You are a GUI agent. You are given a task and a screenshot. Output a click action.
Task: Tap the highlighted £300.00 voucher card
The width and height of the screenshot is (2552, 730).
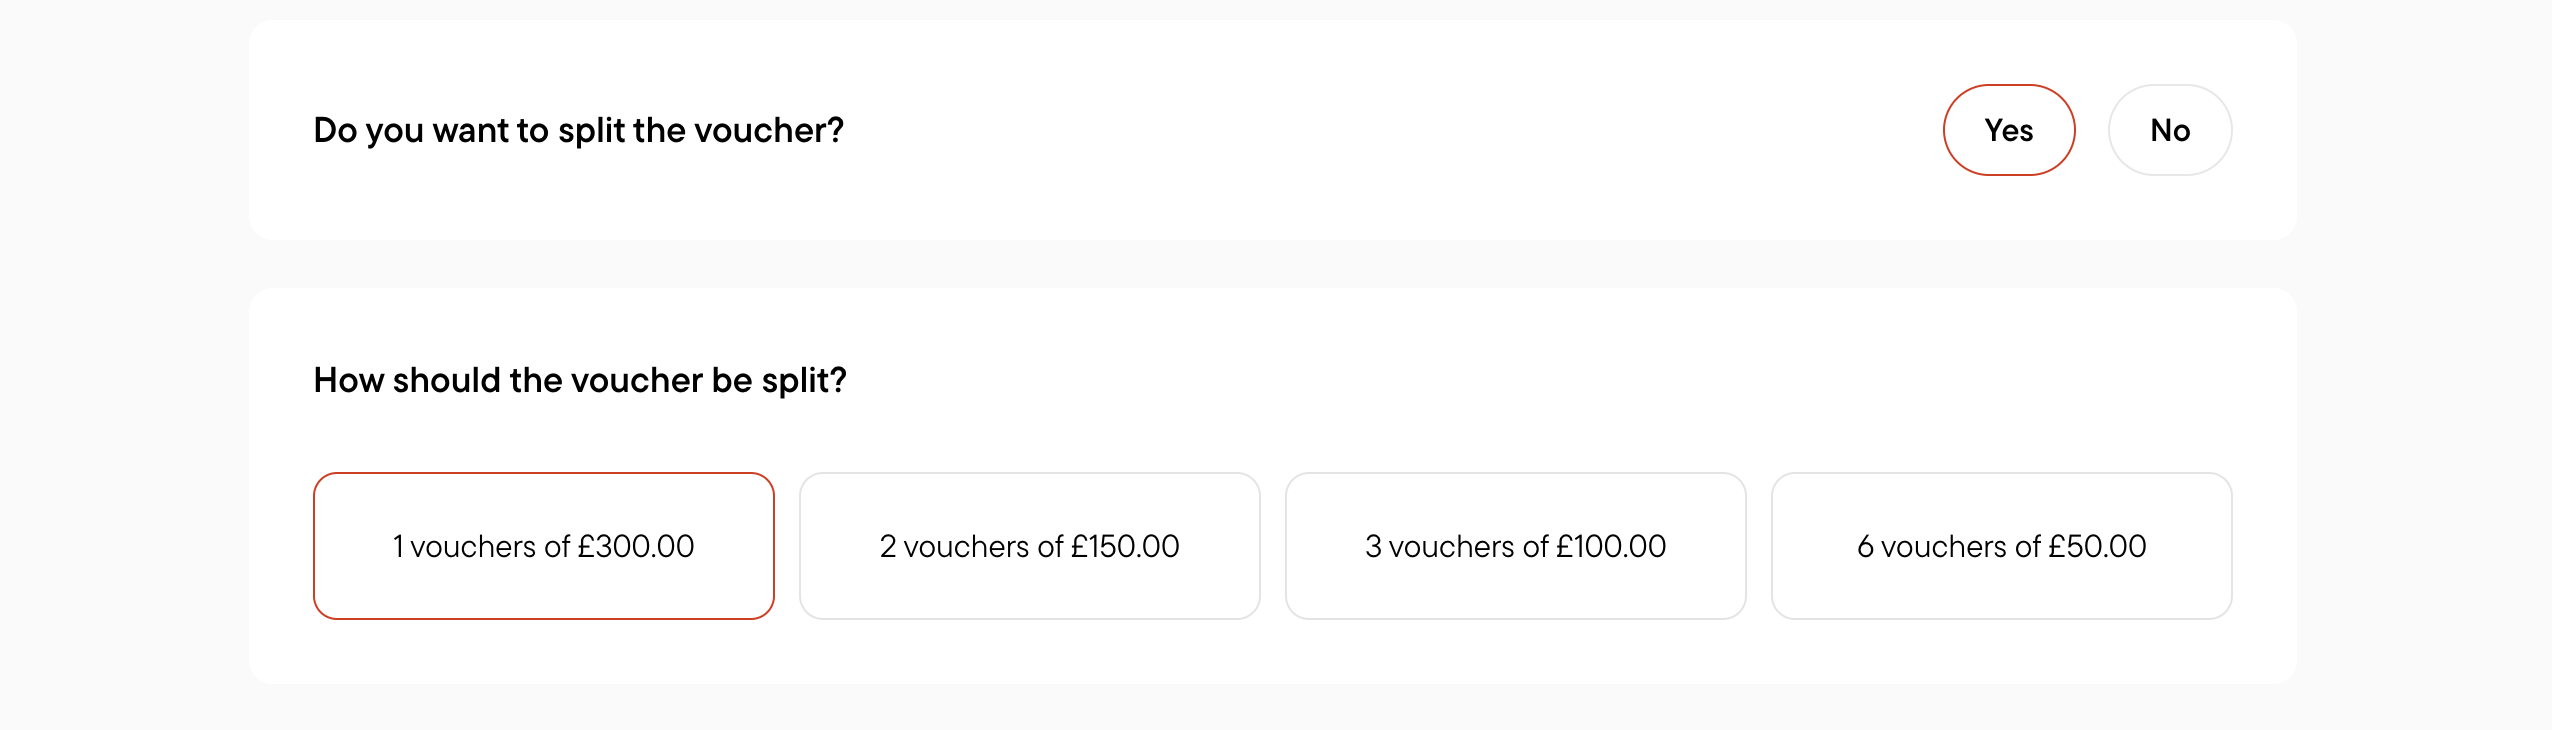pyautogui.click(x=544, y=546)
